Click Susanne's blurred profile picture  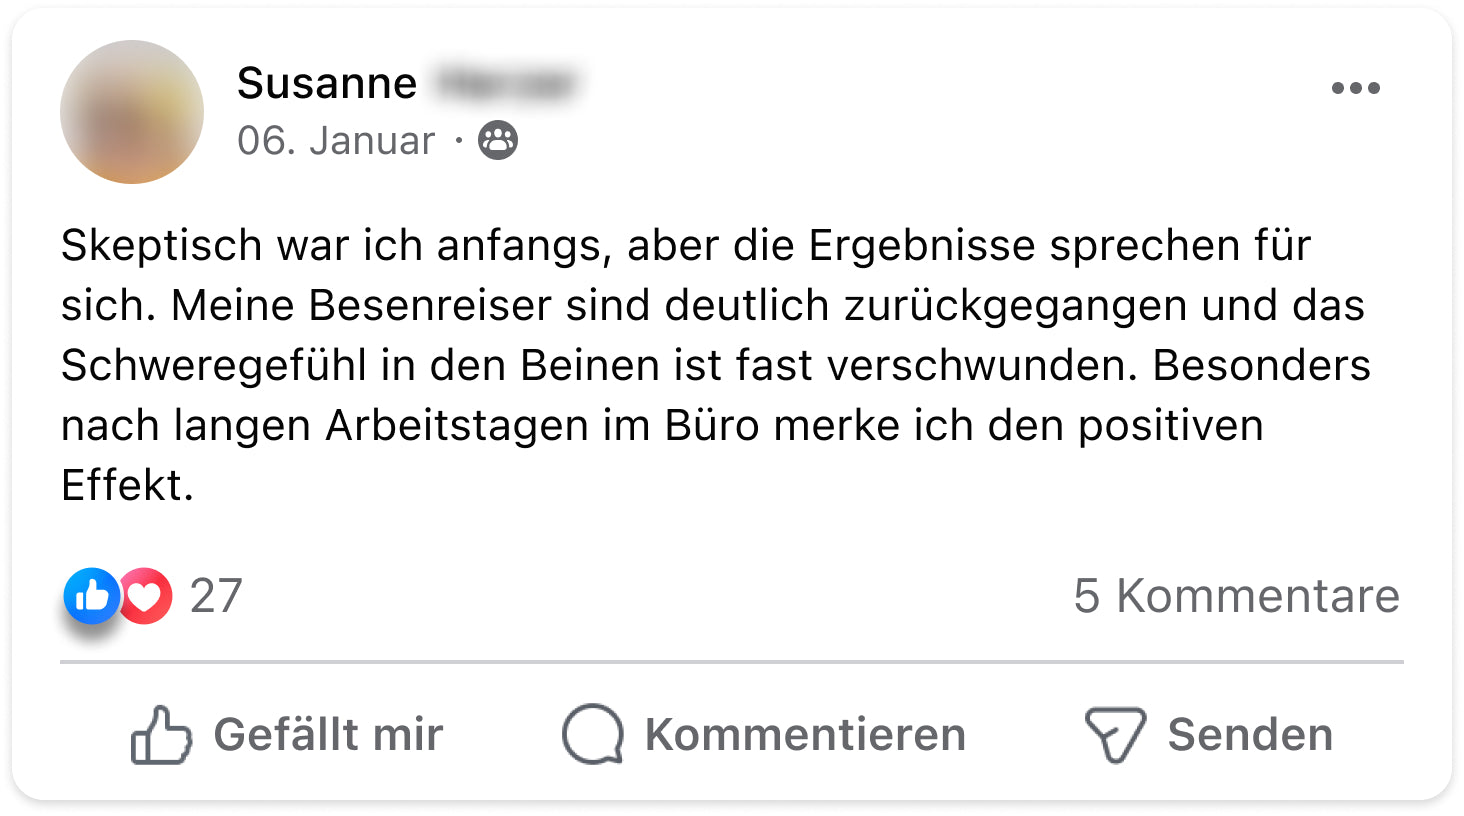[x=132, y=112]
